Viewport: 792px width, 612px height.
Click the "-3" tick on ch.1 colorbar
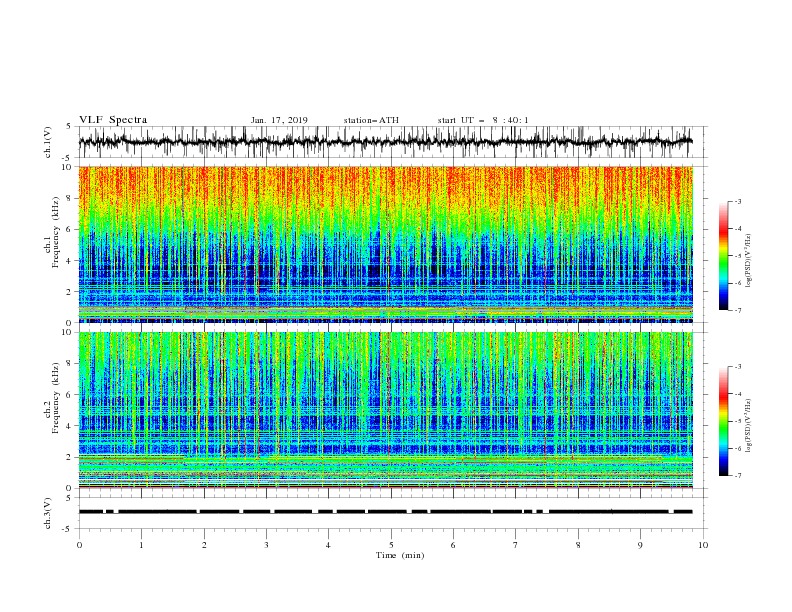(738, 201)
